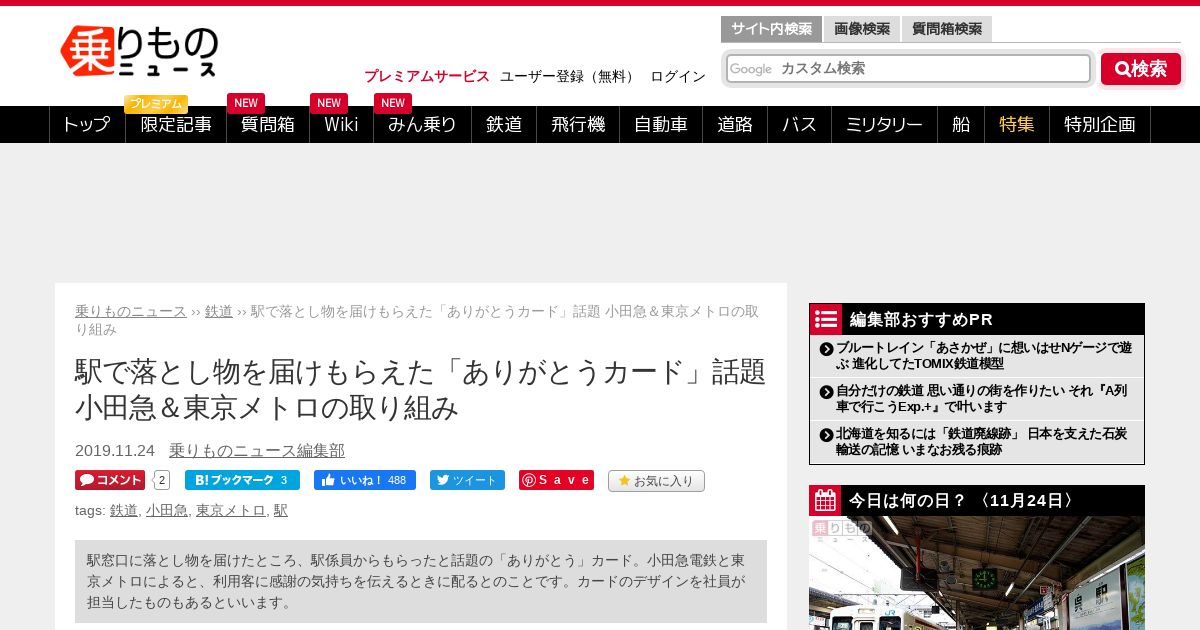Focus the Google カスタム検索 input field

[x=908, y=68]
